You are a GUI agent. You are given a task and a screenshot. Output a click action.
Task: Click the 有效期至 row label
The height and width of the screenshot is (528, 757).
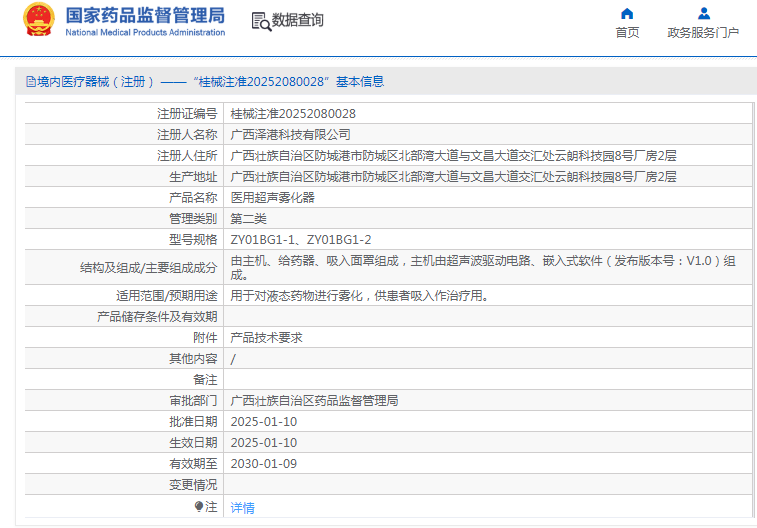[193, 464]
